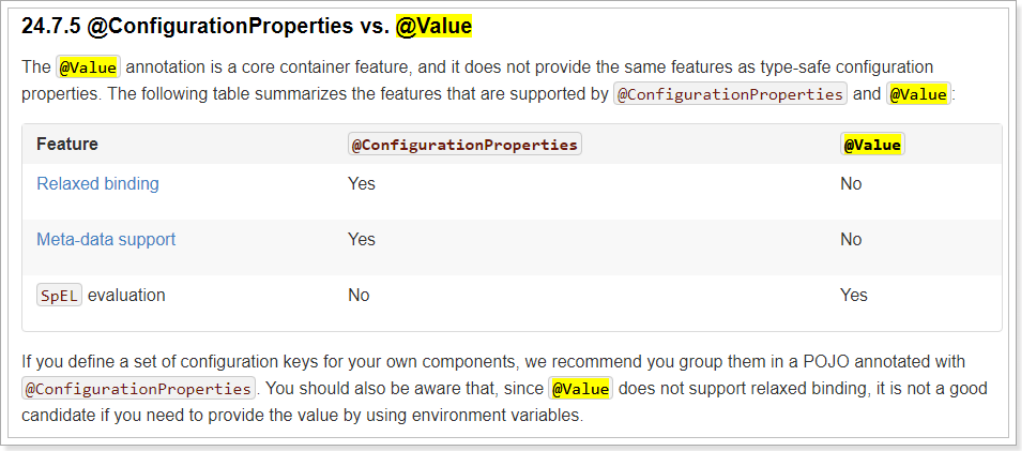
Task: Click the section heading 24.7.5
Action: [x=246, y=27]
